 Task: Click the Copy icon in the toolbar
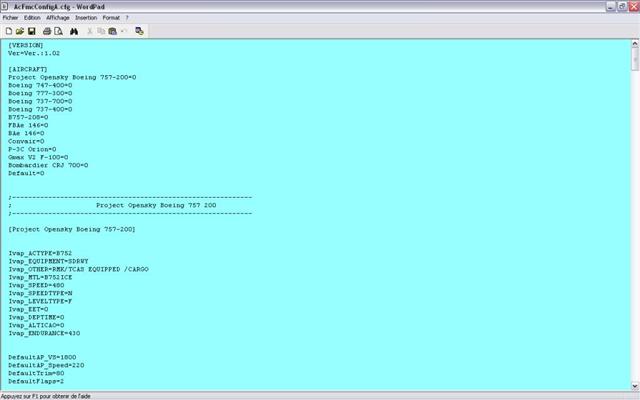pyautogui.click(x=101, y=31)
